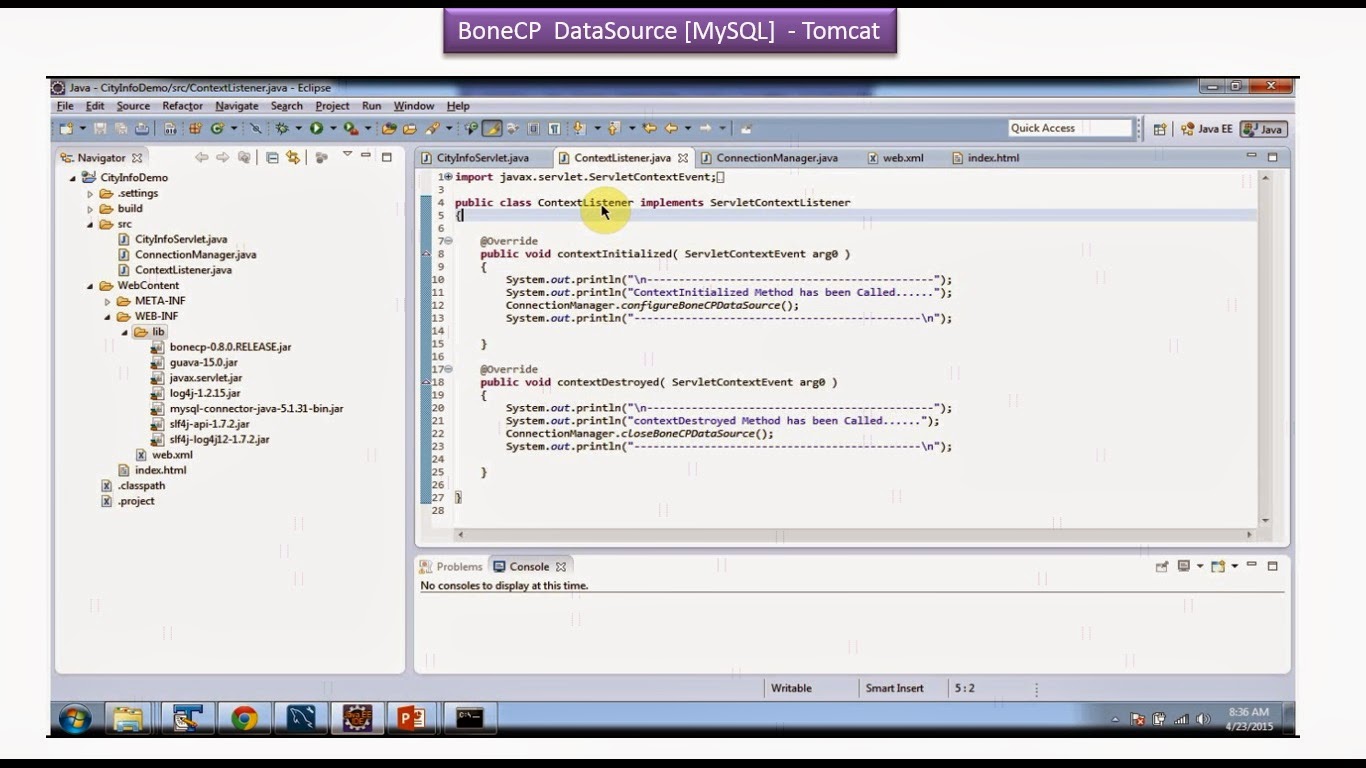Open the Source menu

pos(133,106)
